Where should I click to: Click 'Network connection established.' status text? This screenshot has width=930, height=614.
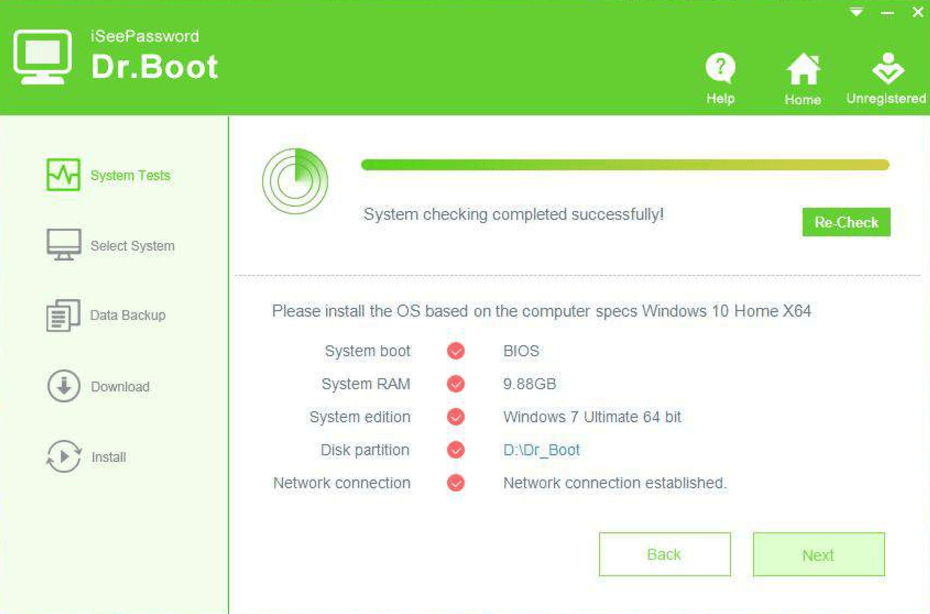(614, 483)
